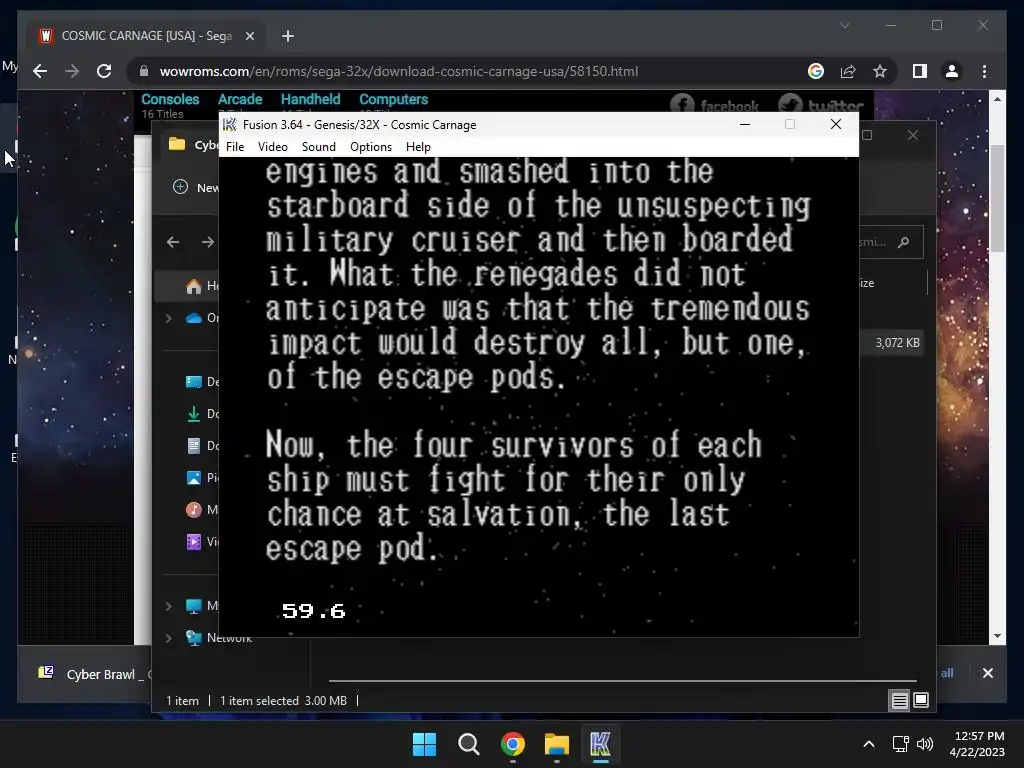Select Network in Explorer sidebar
This screenshot has height=768, width=1024.
point(219,638)
